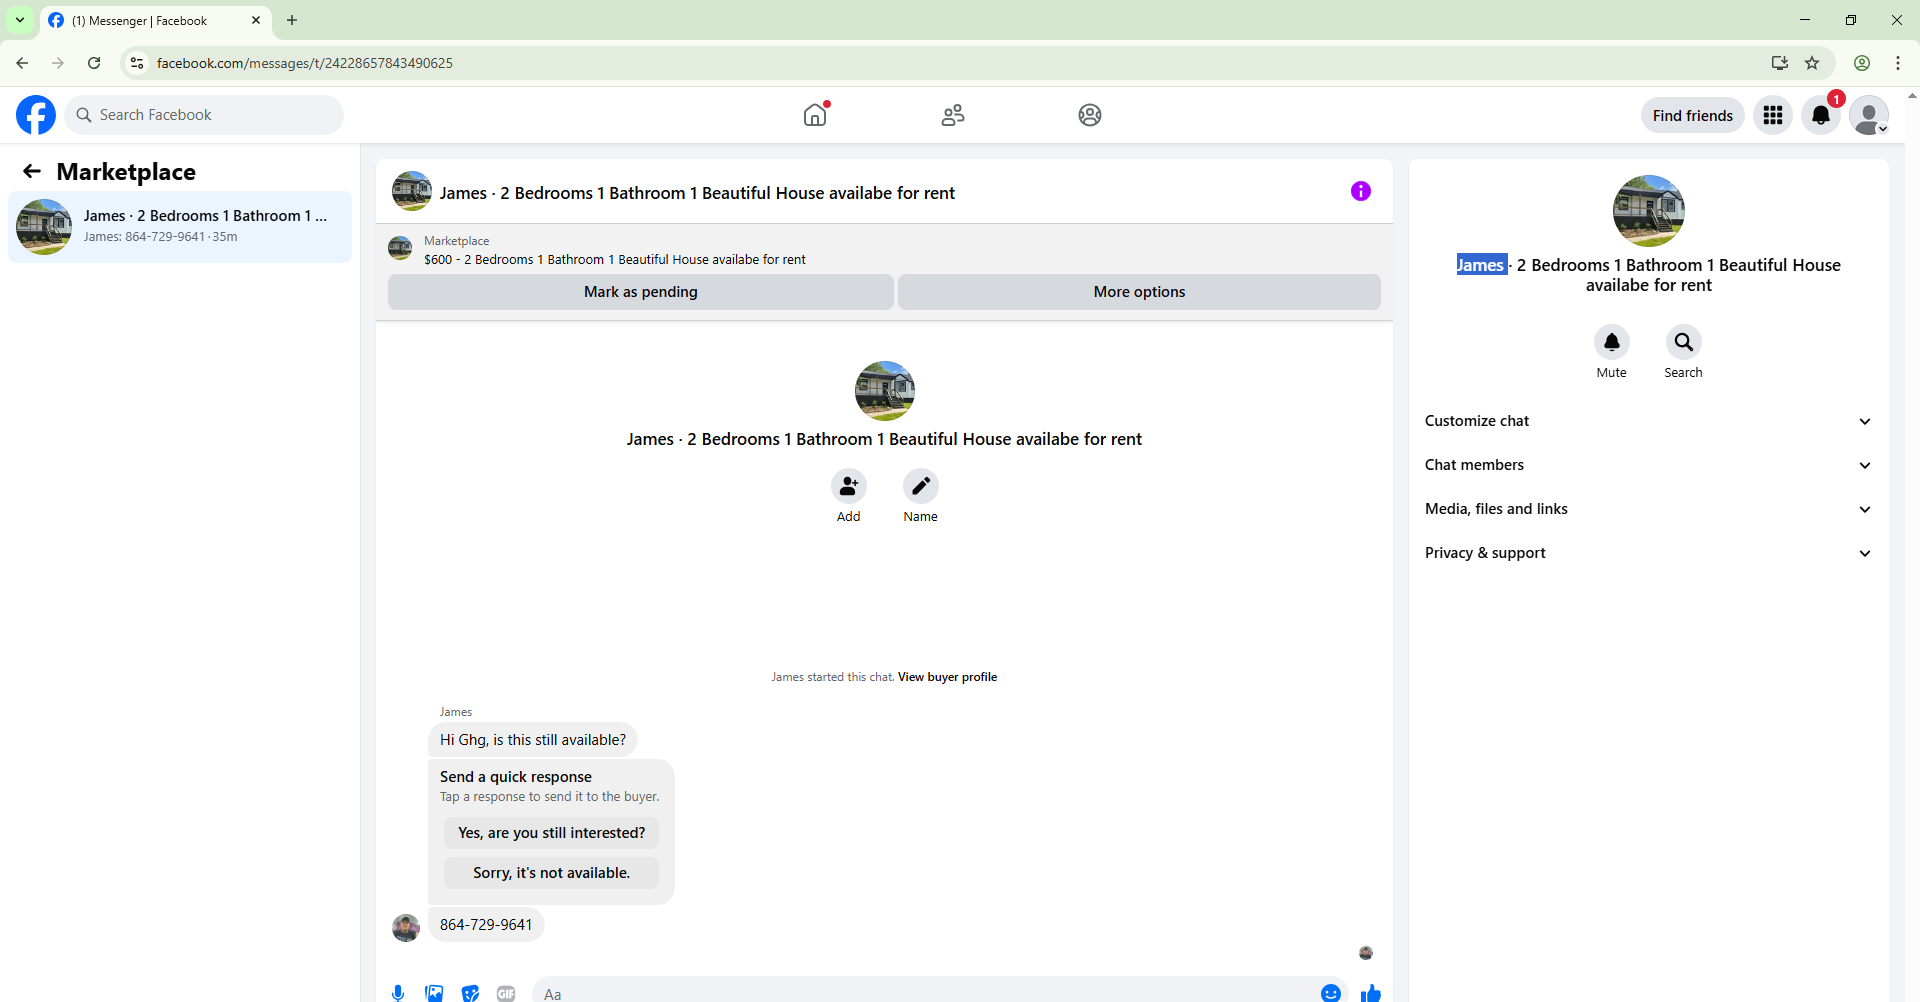Click Find friends button

pyautogui.click(x=1692, y=115)
